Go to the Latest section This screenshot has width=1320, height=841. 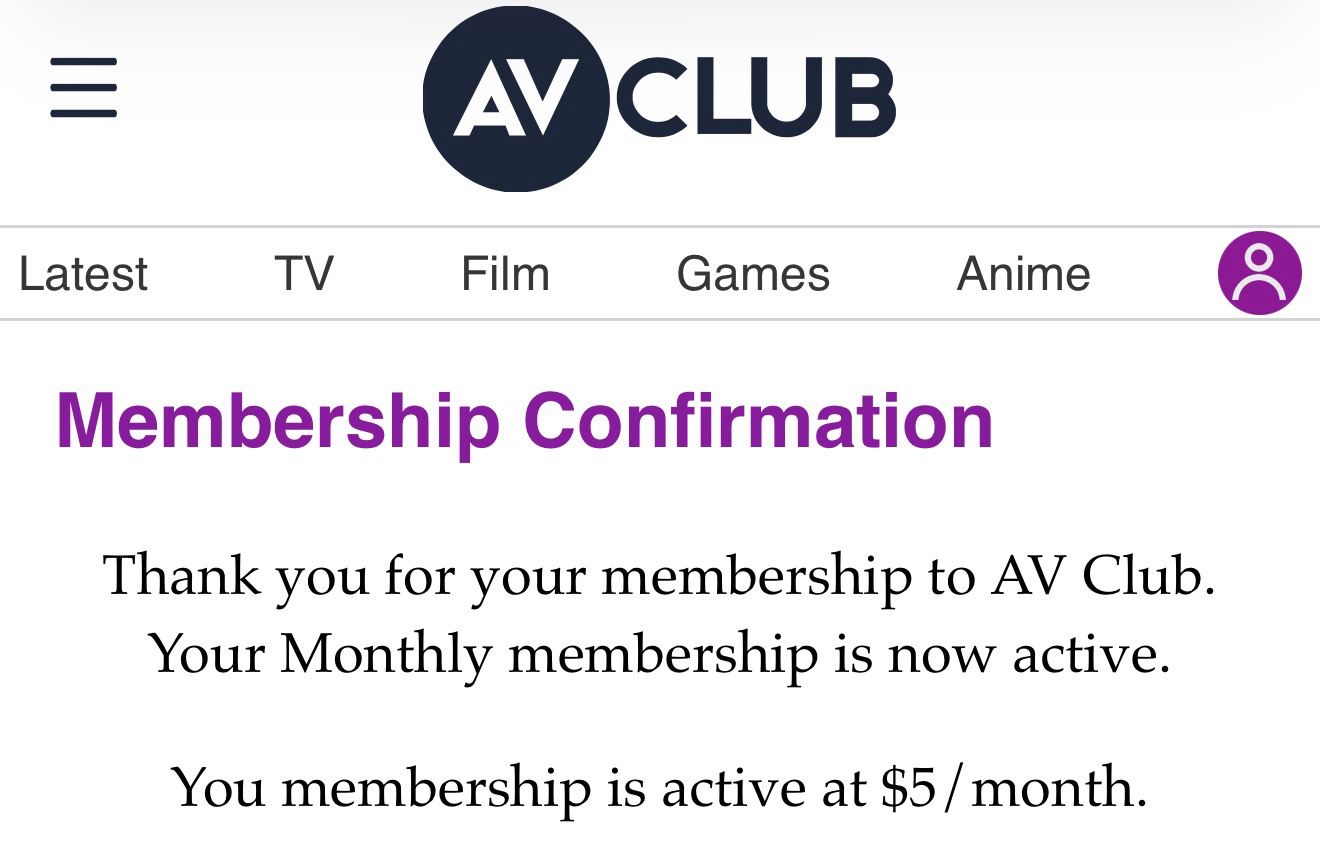(x=83, y=274)
